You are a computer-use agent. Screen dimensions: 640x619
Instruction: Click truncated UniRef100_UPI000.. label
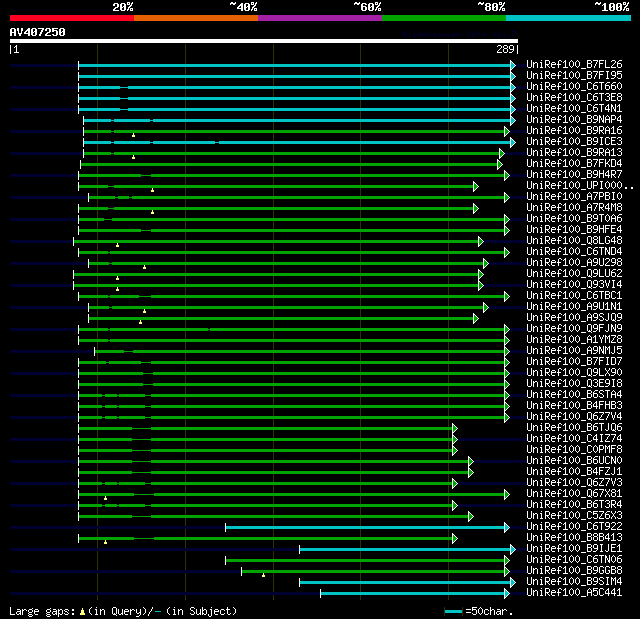[x=580, y=186]
